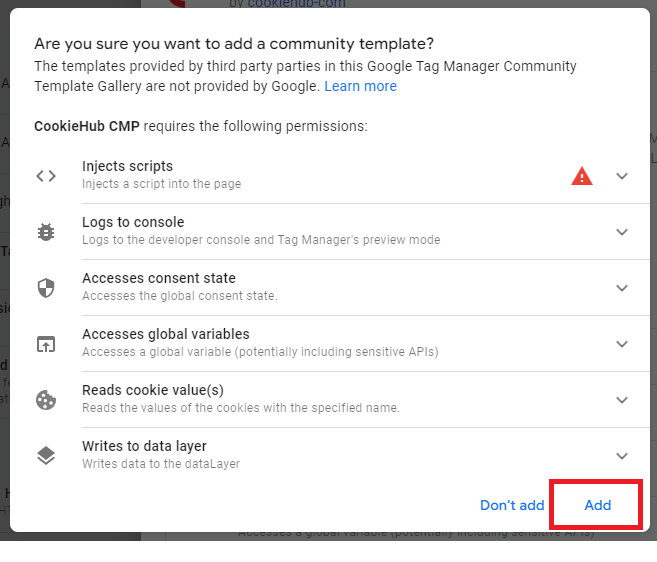Image resolution: width=657 pixels, height=562 pixels.
Task: Open the cookiehub-com author link behind dialog
Action: [x=297, y=4]
